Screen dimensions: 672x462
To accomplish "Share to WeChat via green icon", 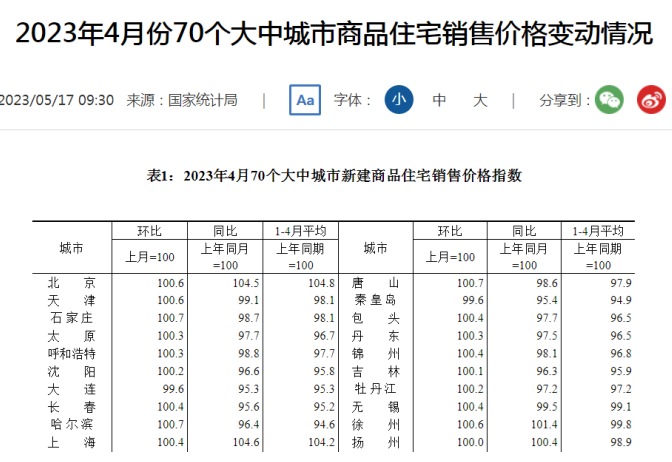I will pos(609,100).
